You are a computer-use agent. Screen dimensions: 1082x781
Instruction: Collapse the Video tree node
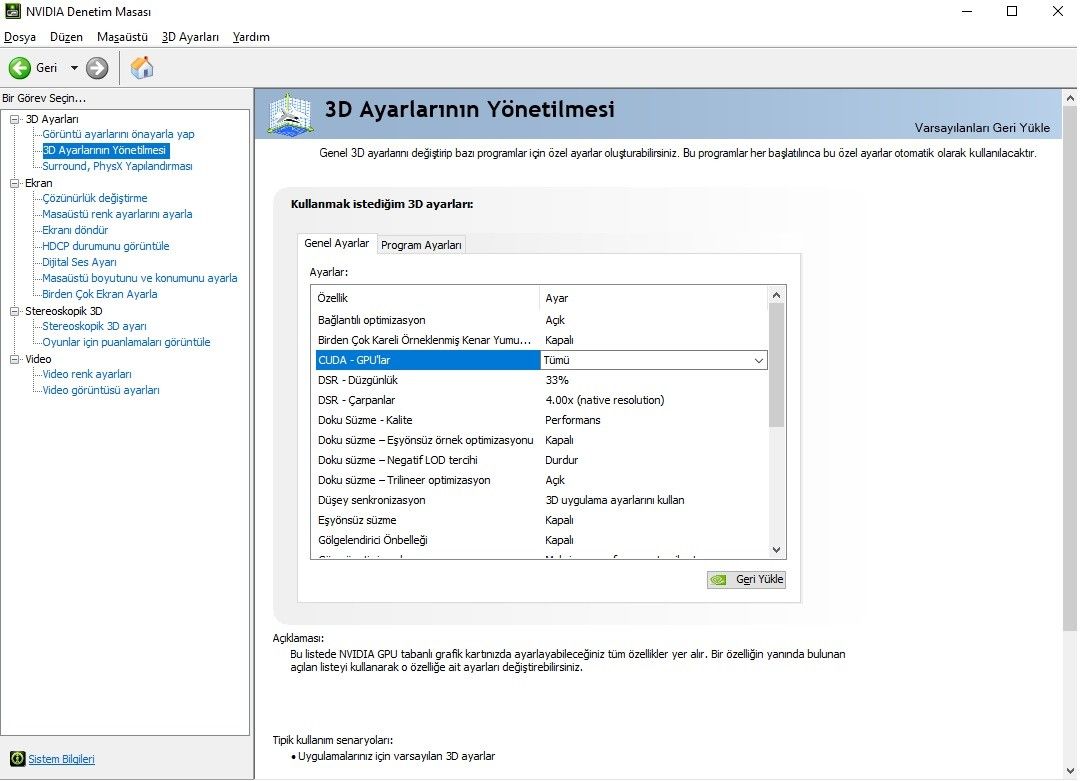coord(14,359)
